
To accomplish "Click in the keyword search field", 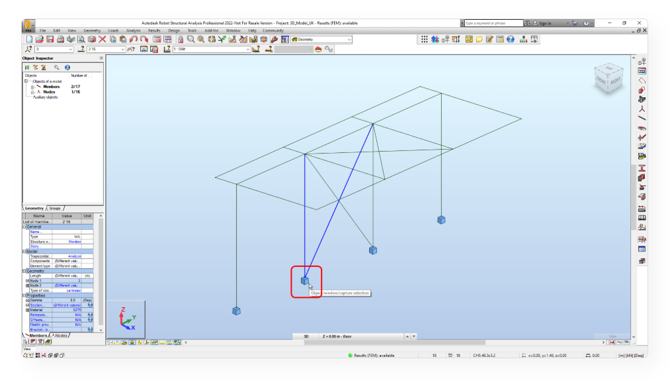I will (x=494, y=23).
